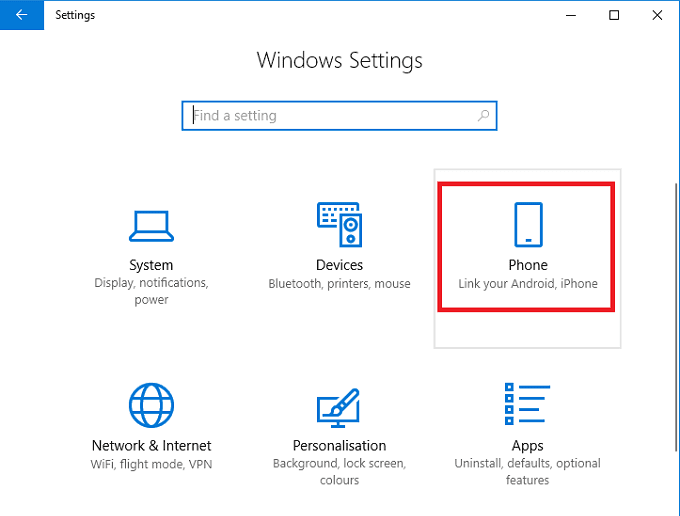Click the Phone category label
Screen dimensions: 680x516
[527, 265]
